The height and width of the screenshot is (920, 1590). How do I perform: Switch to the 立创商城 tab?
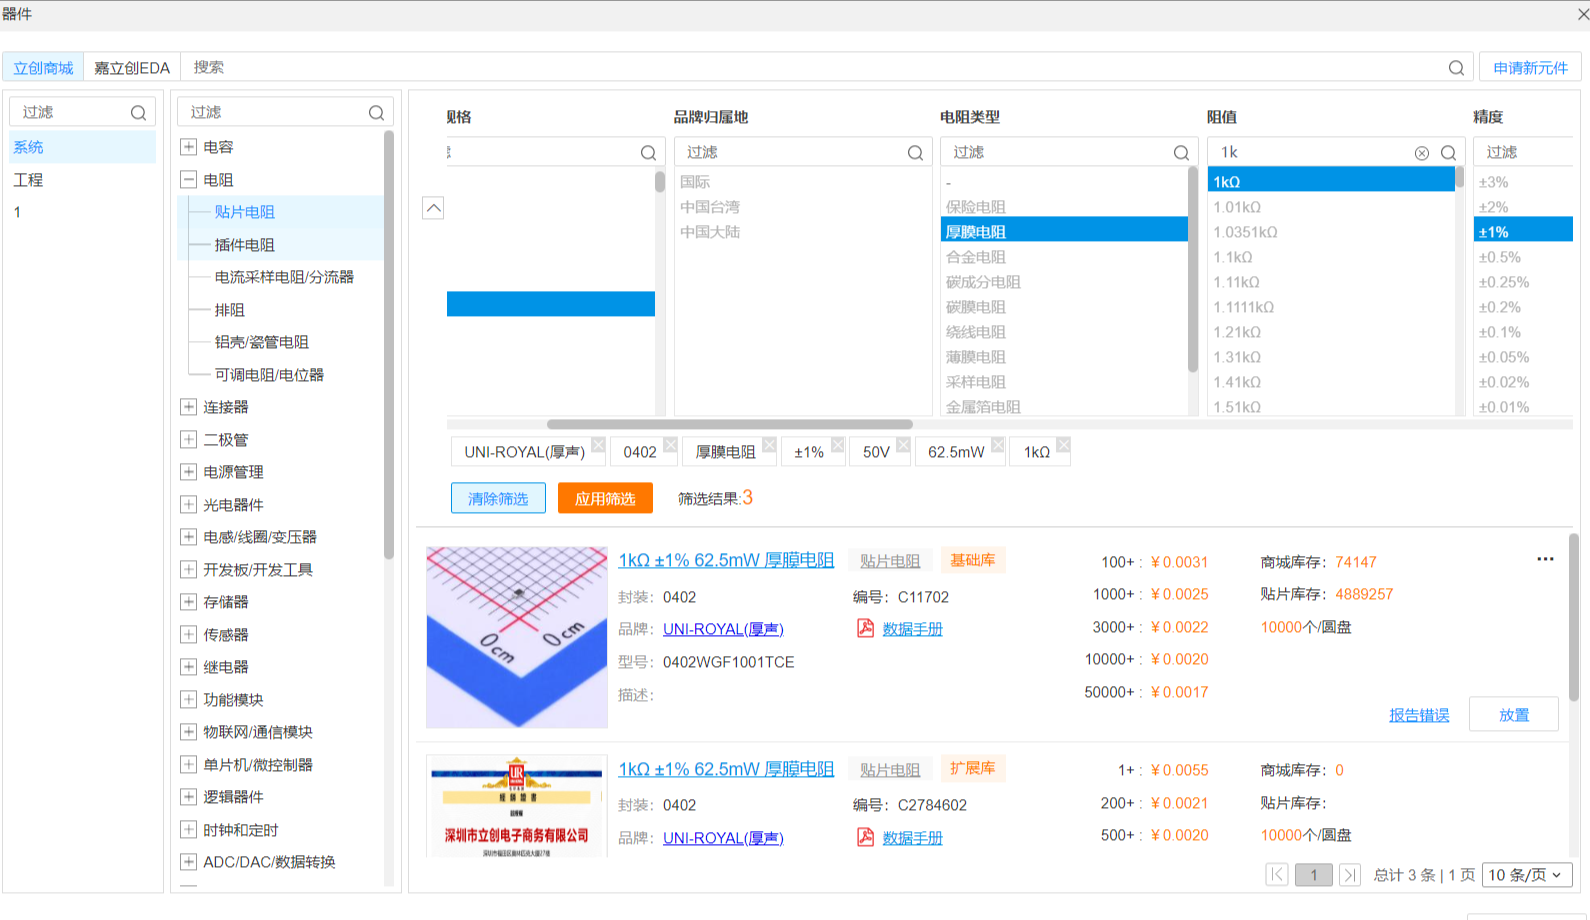click(x=43, y=68)
